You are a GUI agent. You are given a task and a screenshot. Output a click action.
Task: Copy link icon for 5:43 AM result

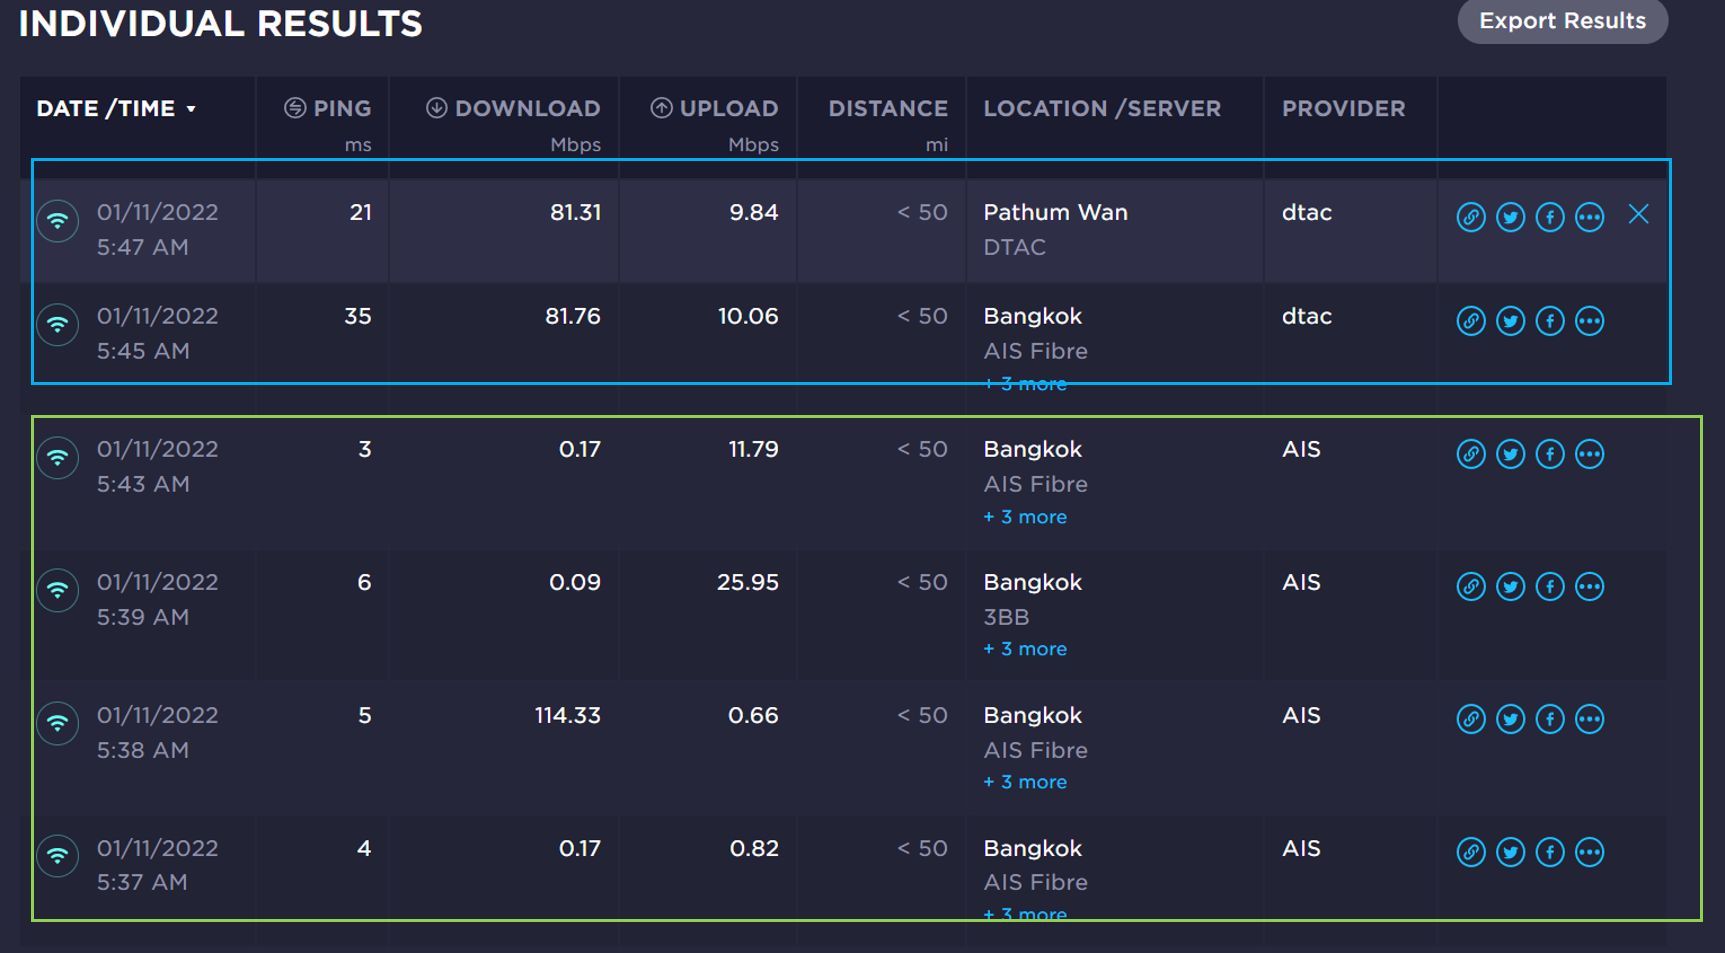(1470, 454)
